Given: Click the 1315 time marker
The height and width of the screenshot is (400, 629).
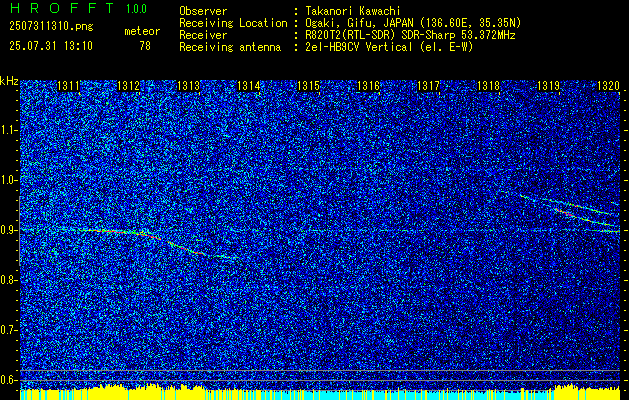Looking at the screenshot, I should 308,86.
